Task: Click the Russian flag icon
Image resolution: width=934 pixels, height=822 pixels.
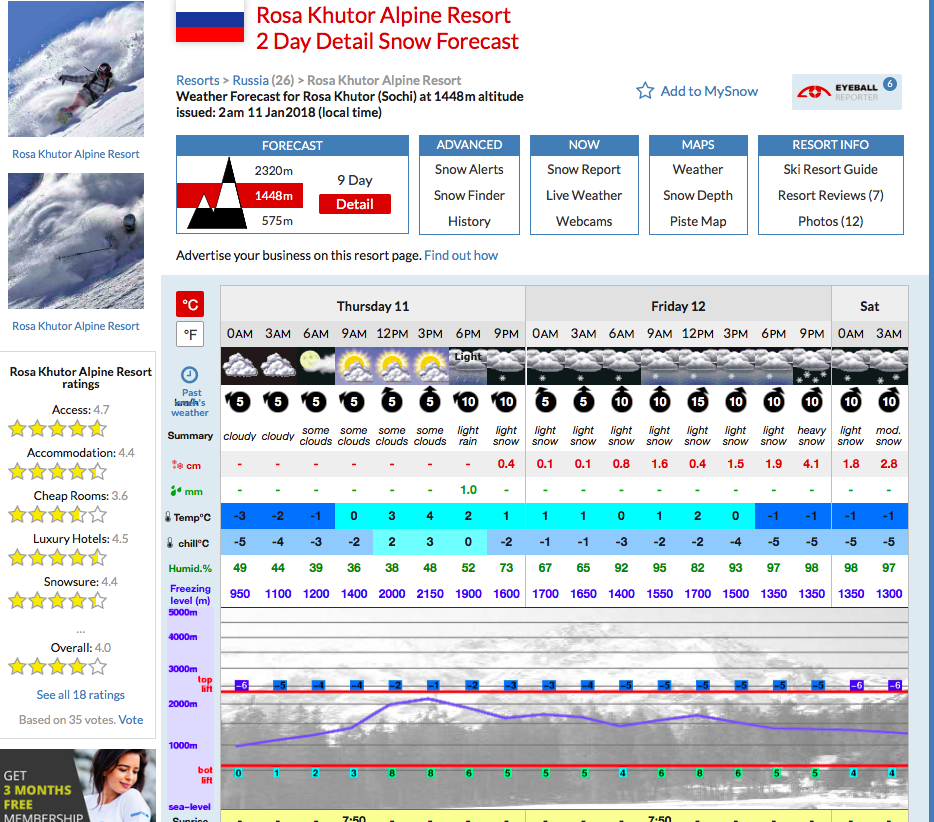Action: pos(210,21)
